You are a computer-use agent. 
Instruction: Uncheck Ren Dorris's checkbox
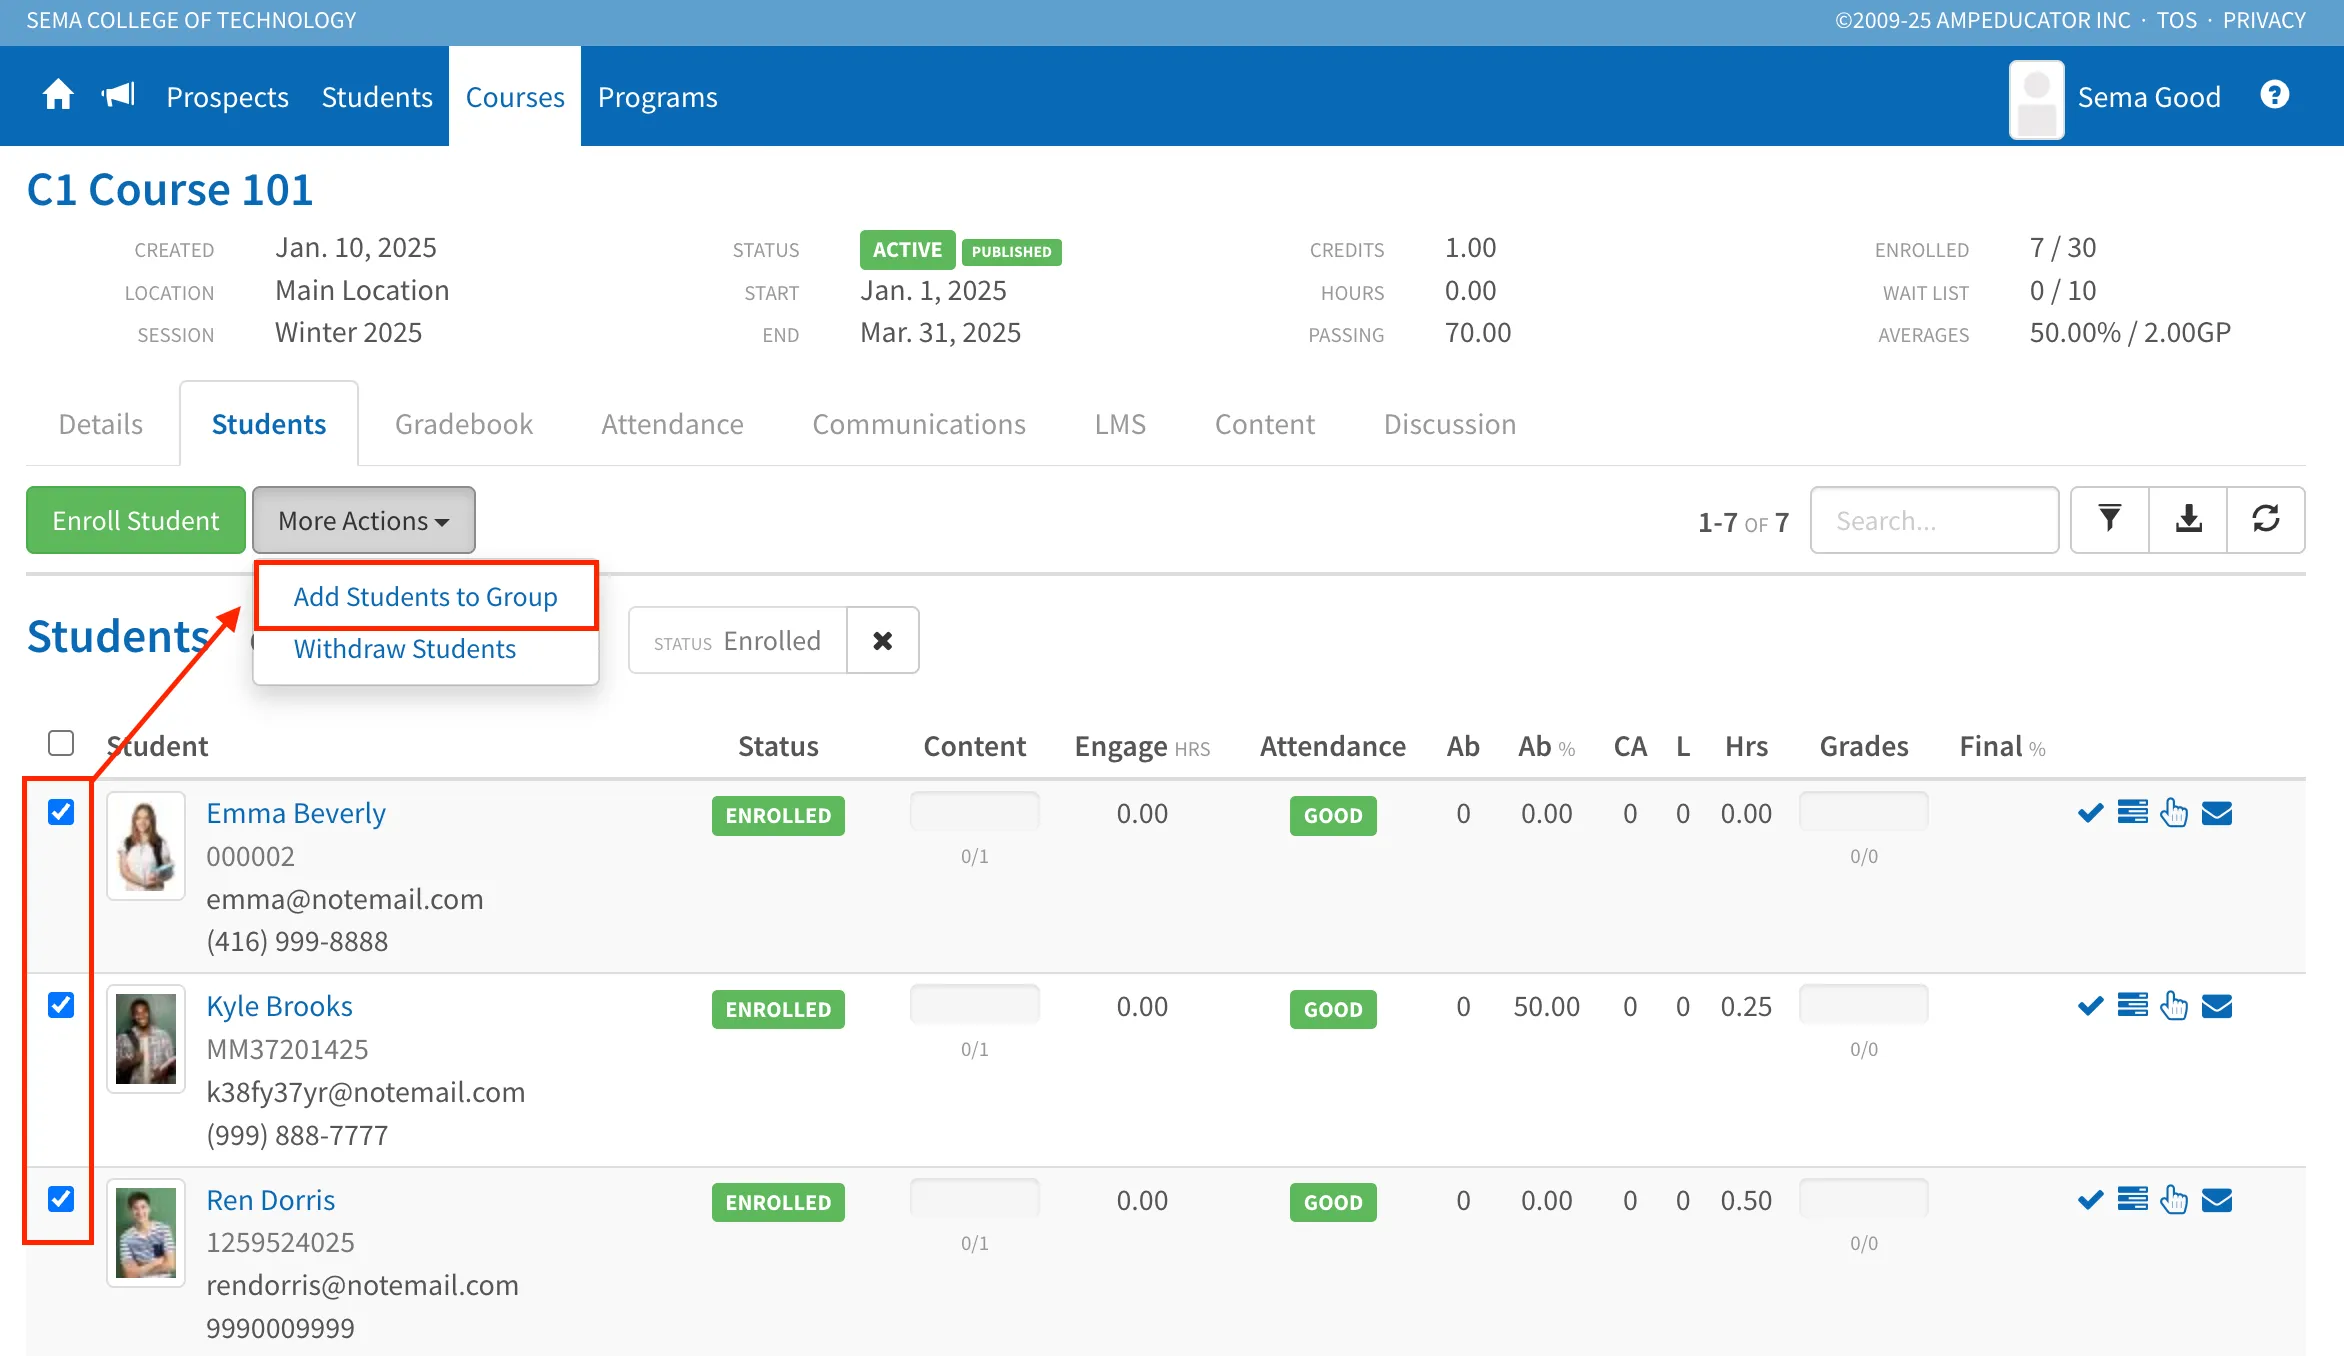[61, 1198]
